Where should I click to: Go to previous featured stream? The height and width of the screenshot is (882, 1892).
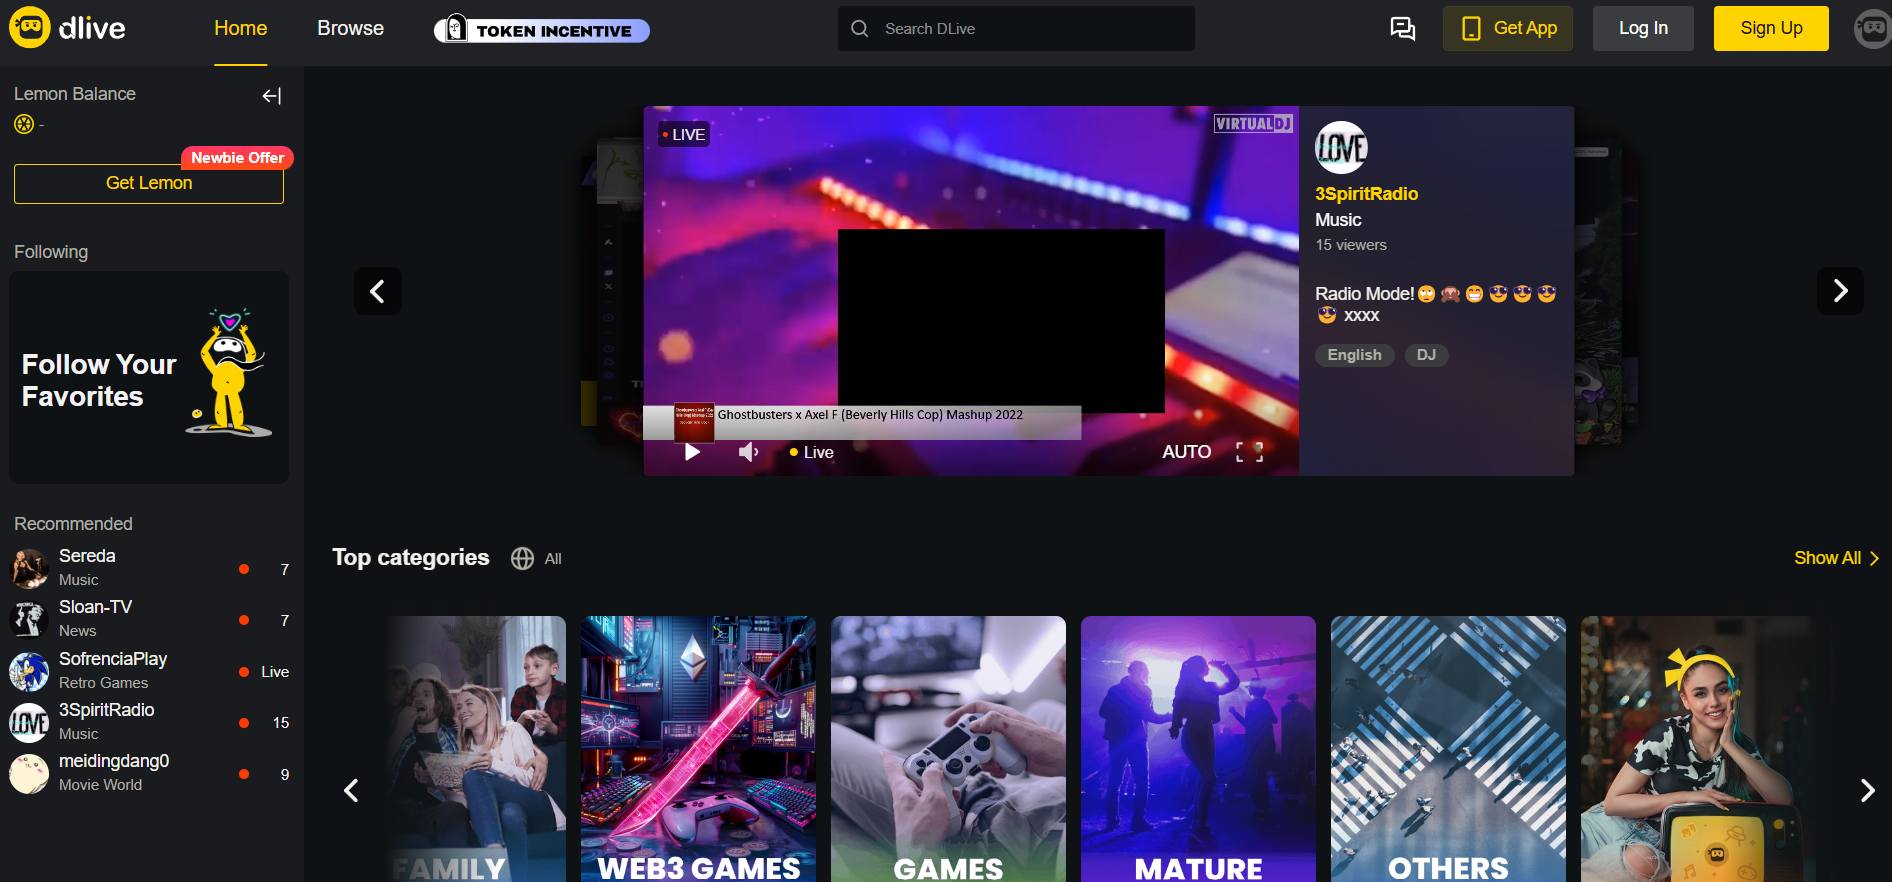pyautogui.click(x=378, y=291)
